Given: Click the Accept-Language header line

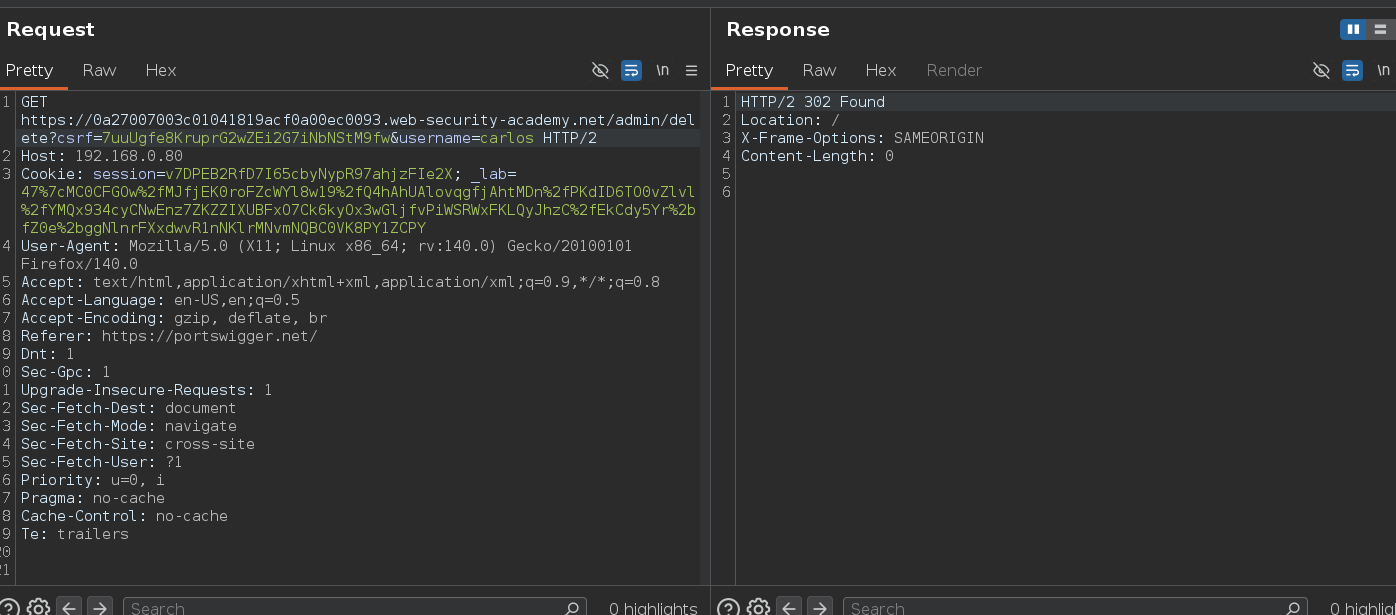Looking at the screenshot, I should point(160,300).
